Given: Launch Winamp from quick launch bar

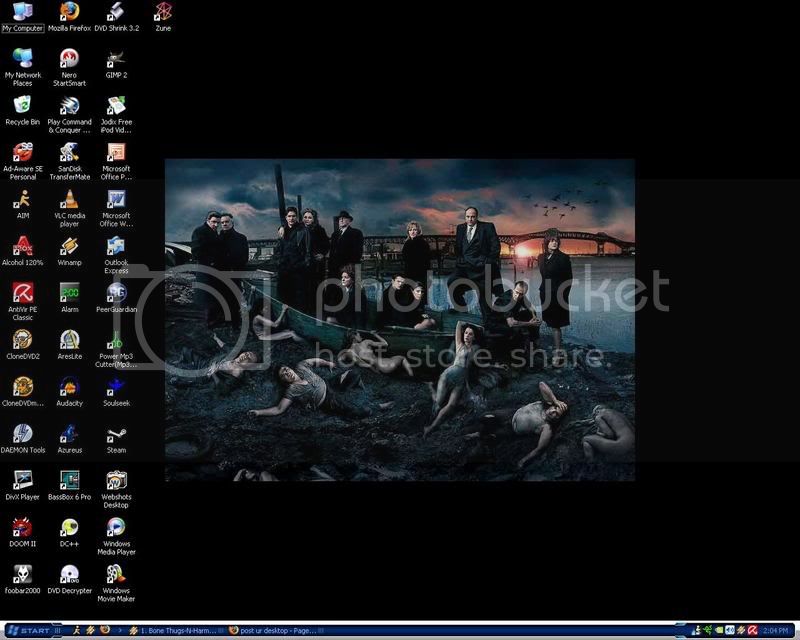Looking at the screenshot, I should pos(91,630).
